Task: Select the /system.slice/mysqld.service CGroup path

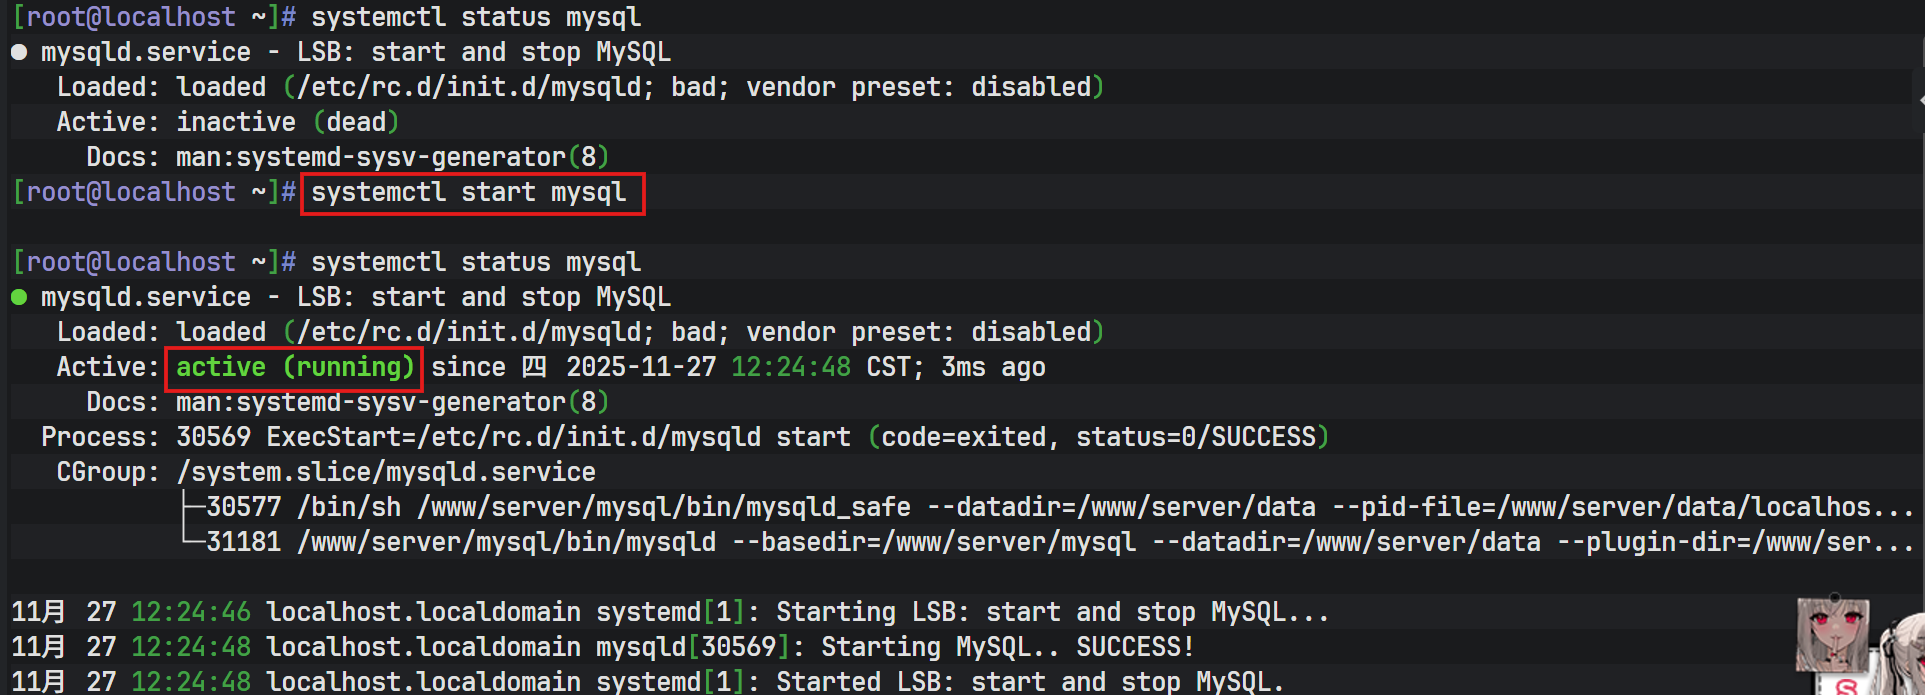Action: pos(385,472)
